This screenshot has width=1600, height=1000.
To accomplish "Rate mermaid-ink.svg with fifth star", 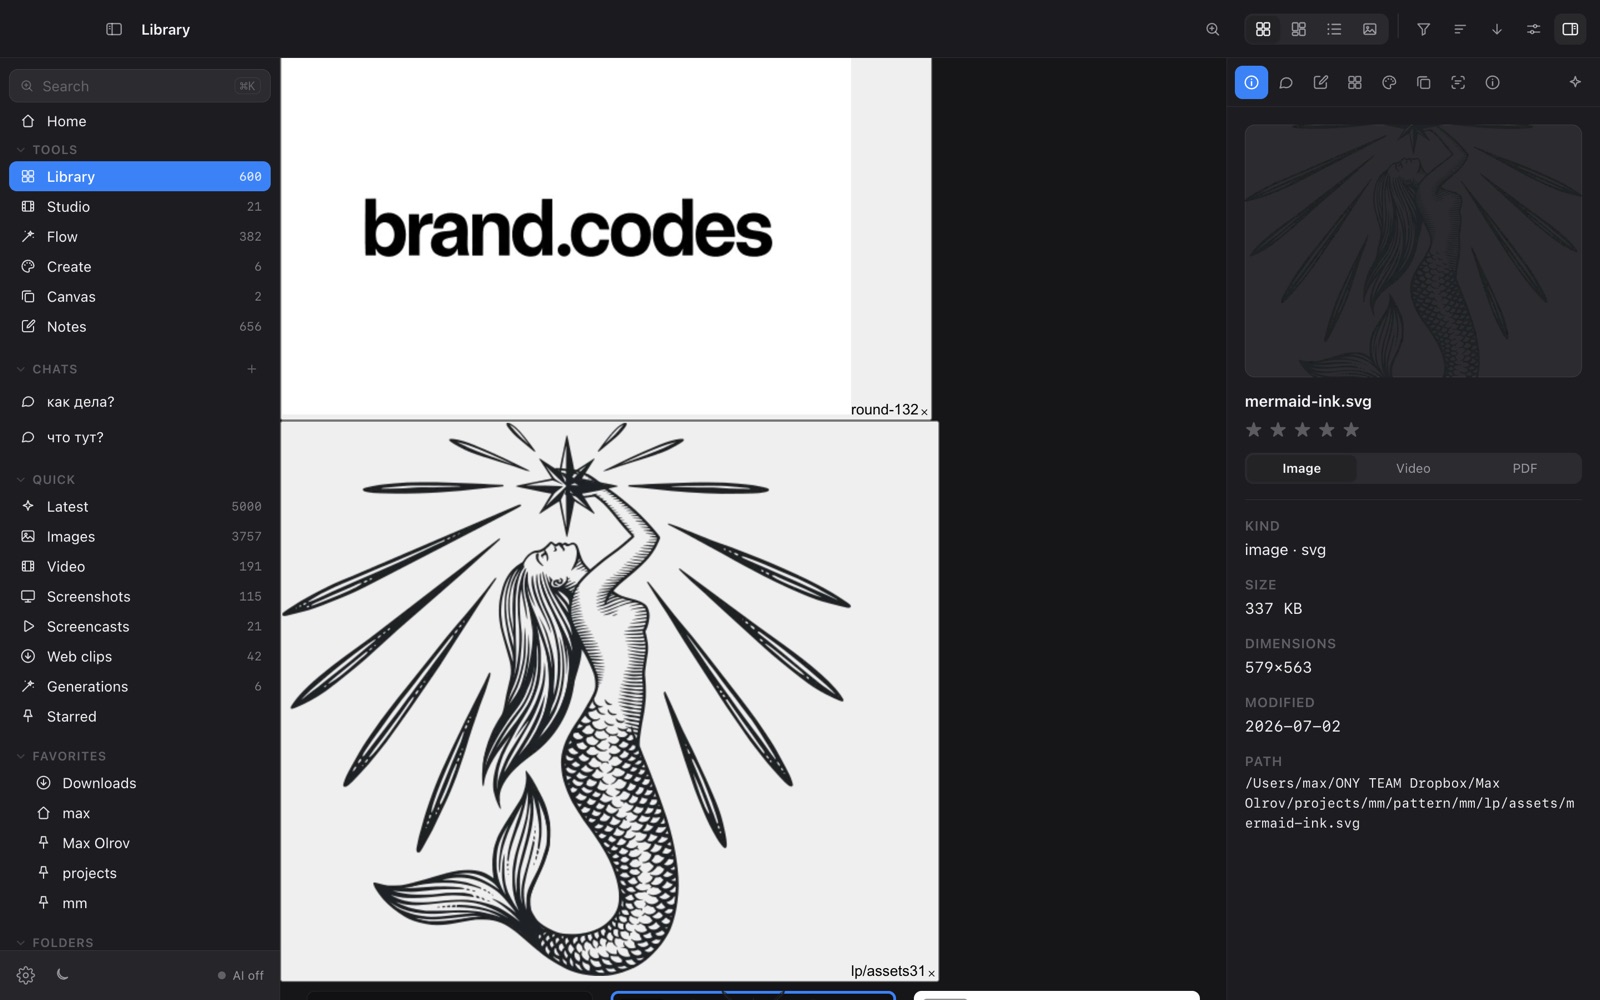I will click(x=1351, y=430).
